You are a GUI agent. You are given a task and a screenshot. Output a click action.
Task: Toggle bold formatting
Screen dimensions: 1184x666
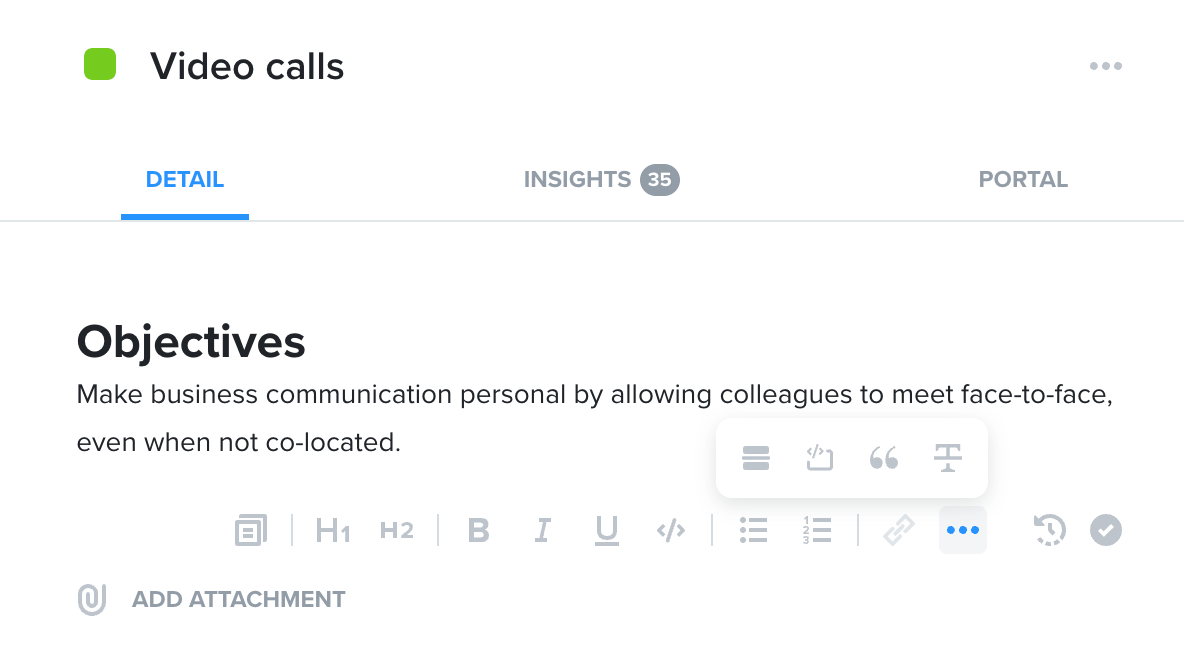point(478,530)
